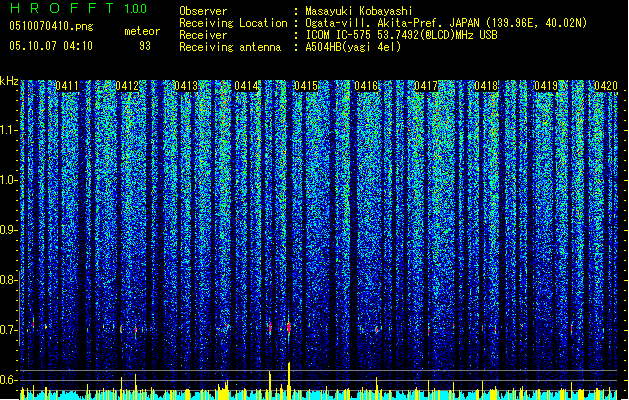Click the 0.7 frequency axis label
Viewport: 629px width, 400px height.
click(x=8, y=330)
